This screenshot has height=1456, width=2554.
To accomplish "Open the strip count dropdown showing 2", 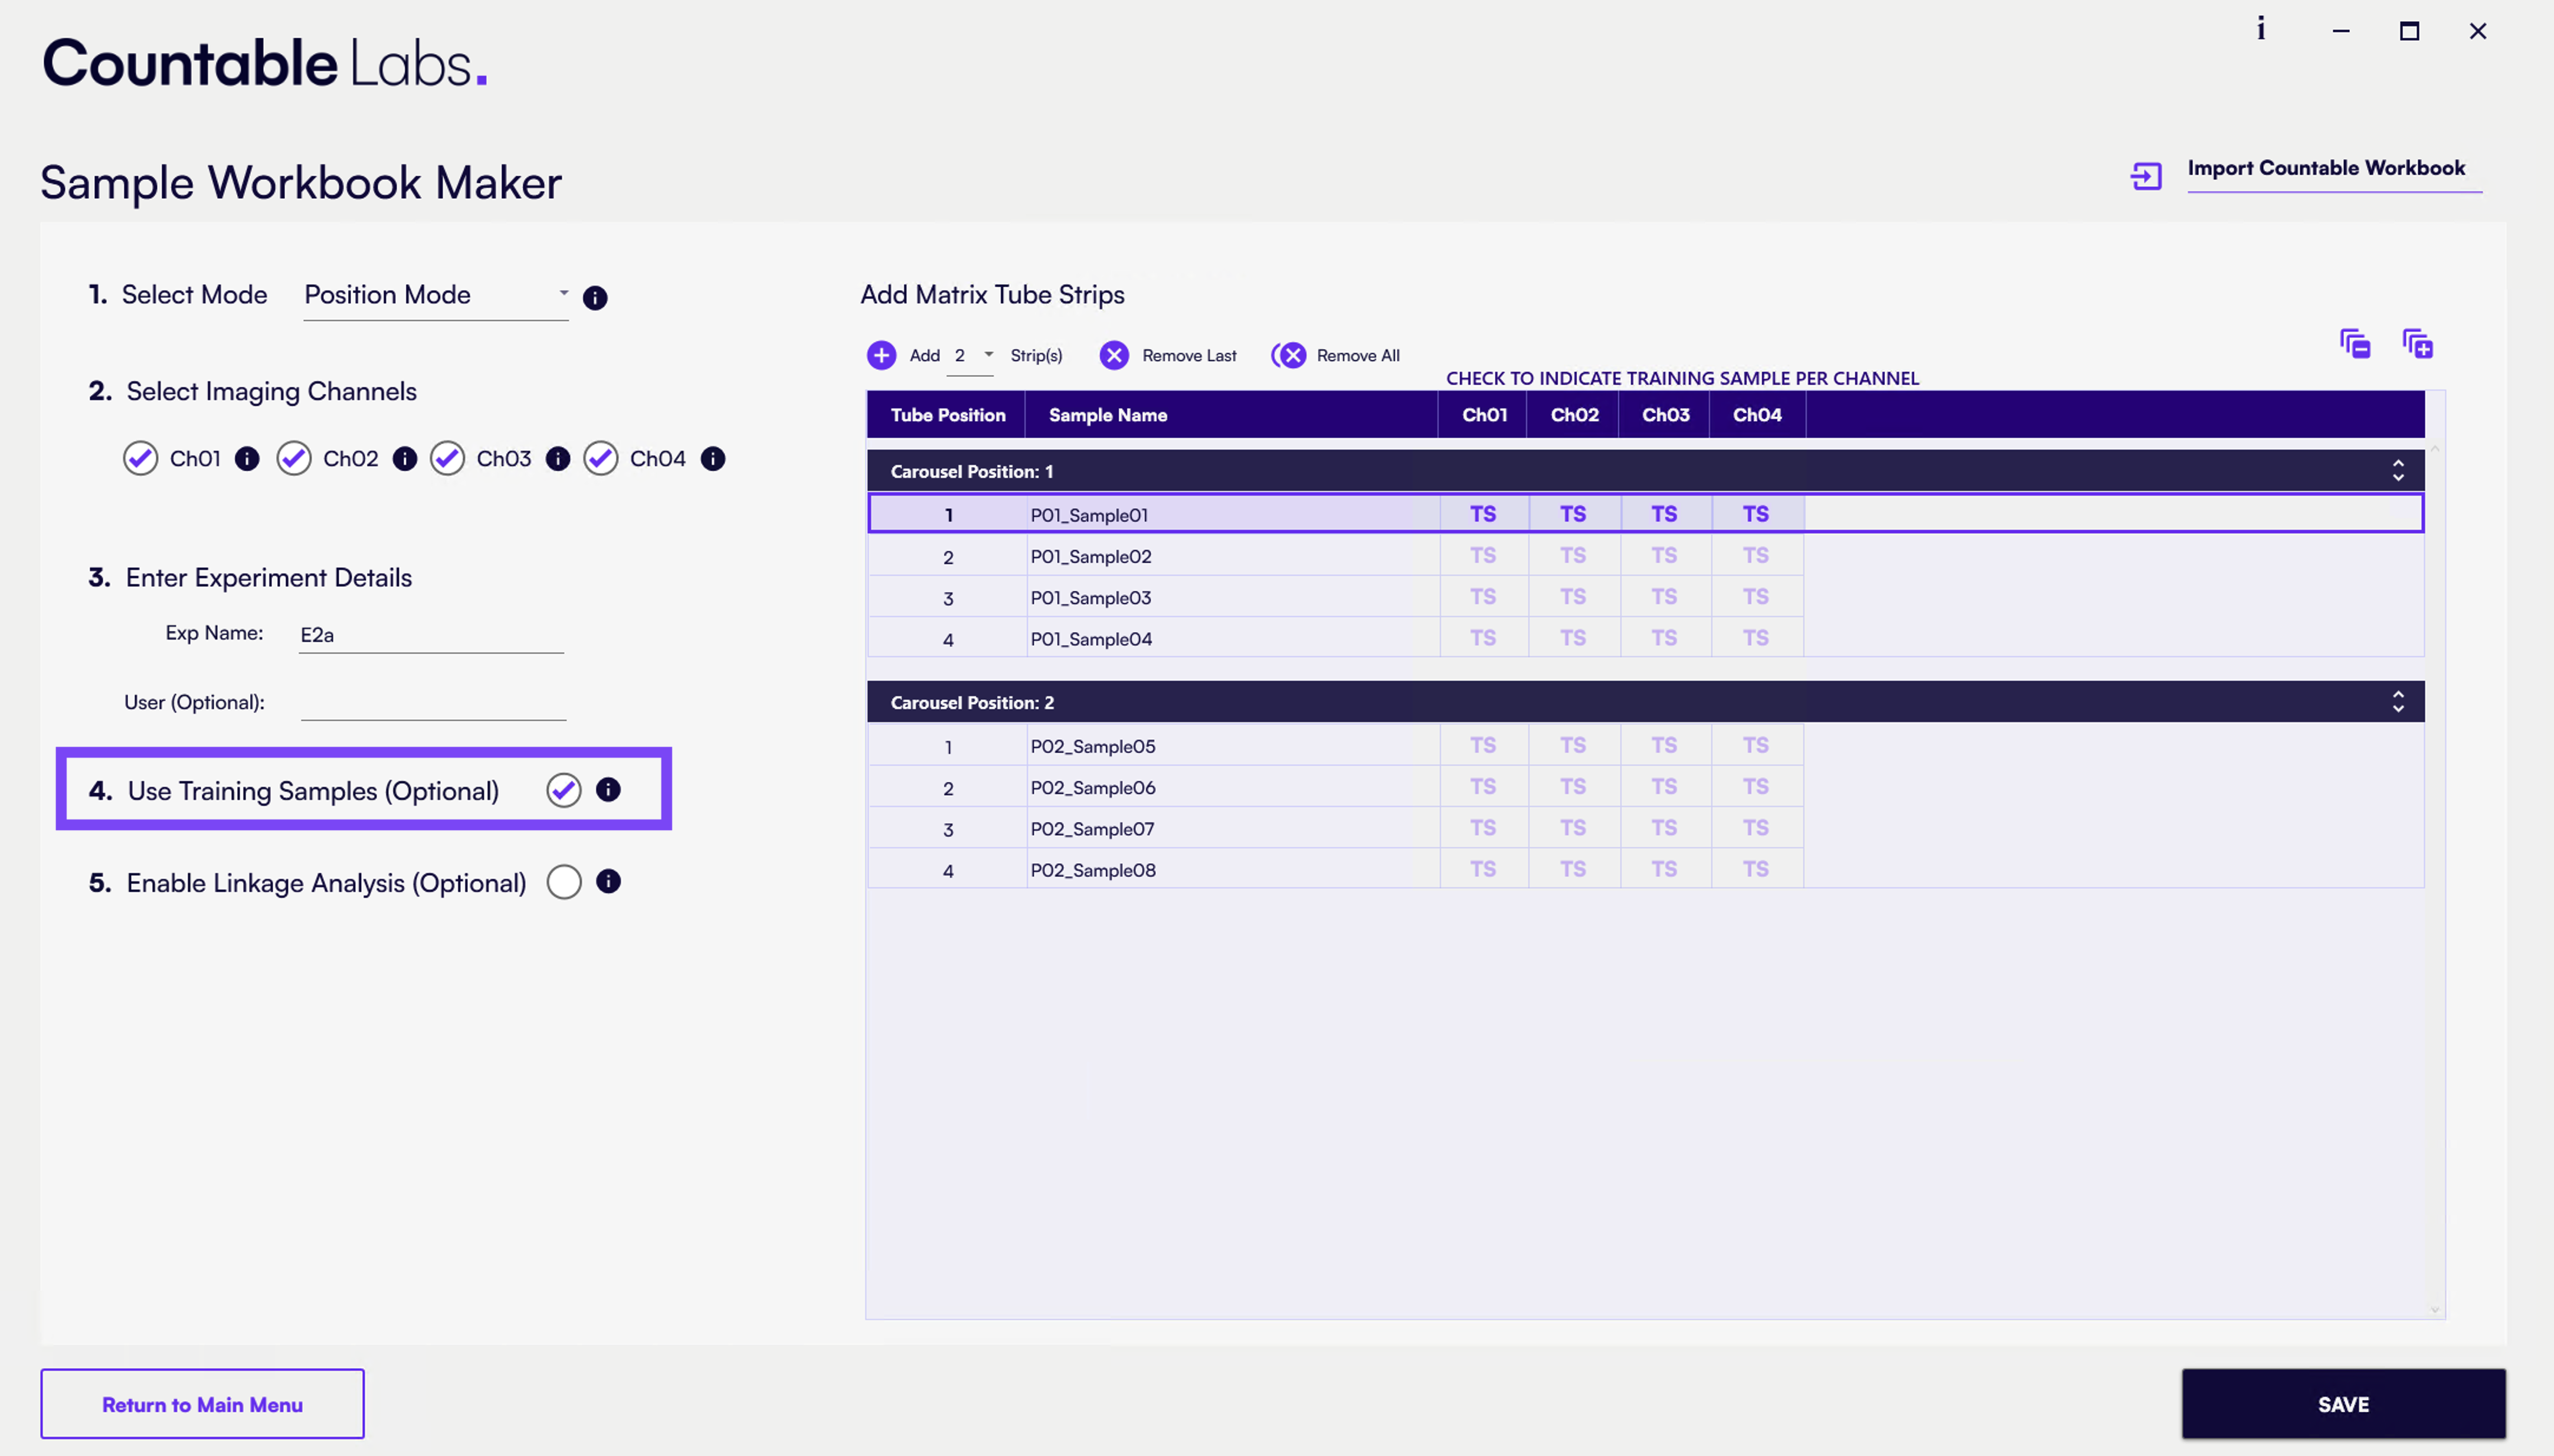I will [971, 356].
